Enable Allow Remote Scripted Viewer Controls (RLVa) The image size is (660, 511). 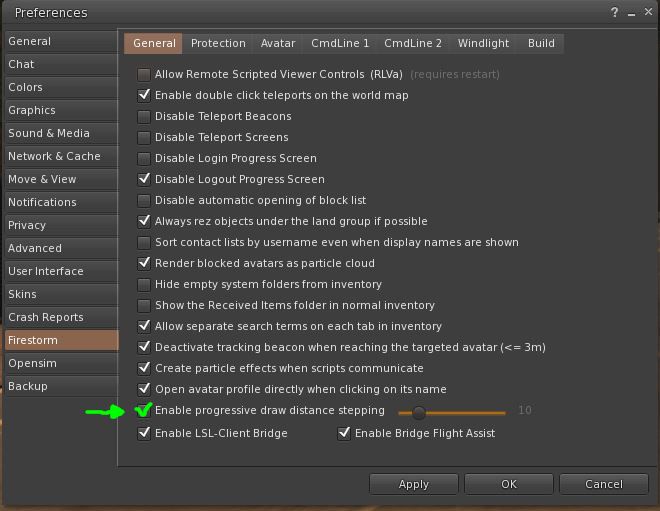coord(144,75)
